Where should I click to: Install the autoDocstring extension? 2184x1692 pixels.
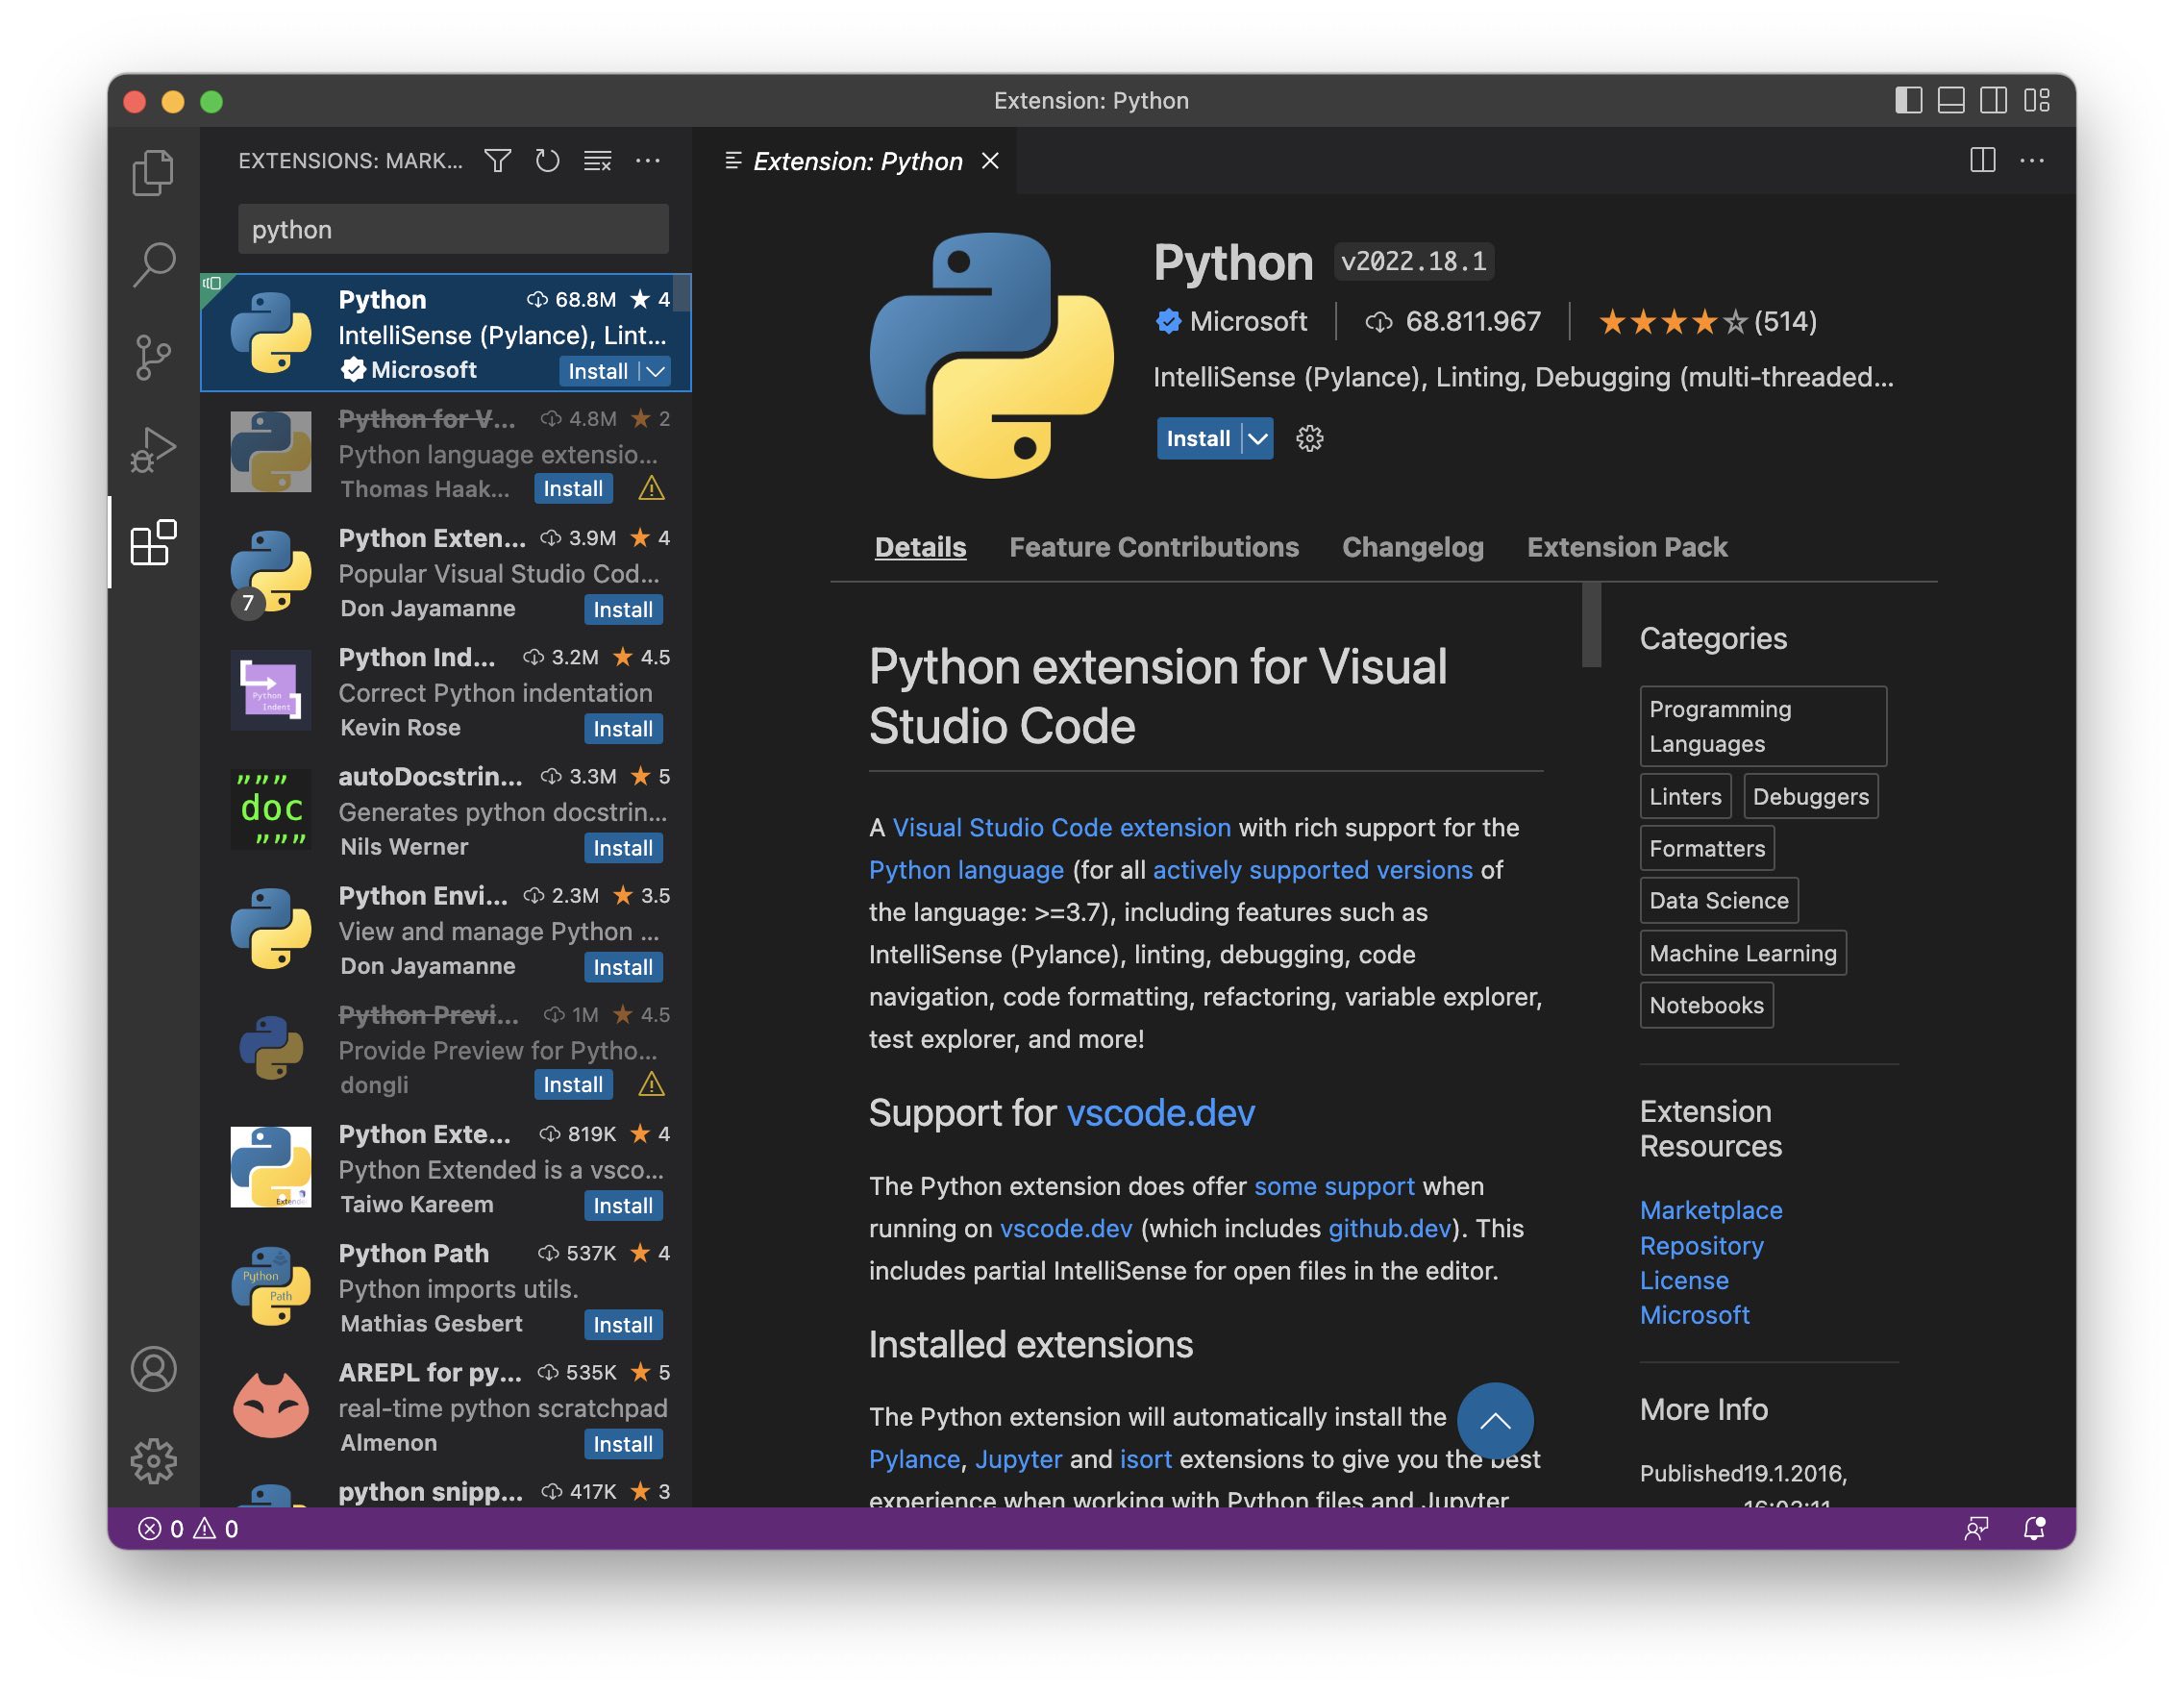tap(623, 848)
